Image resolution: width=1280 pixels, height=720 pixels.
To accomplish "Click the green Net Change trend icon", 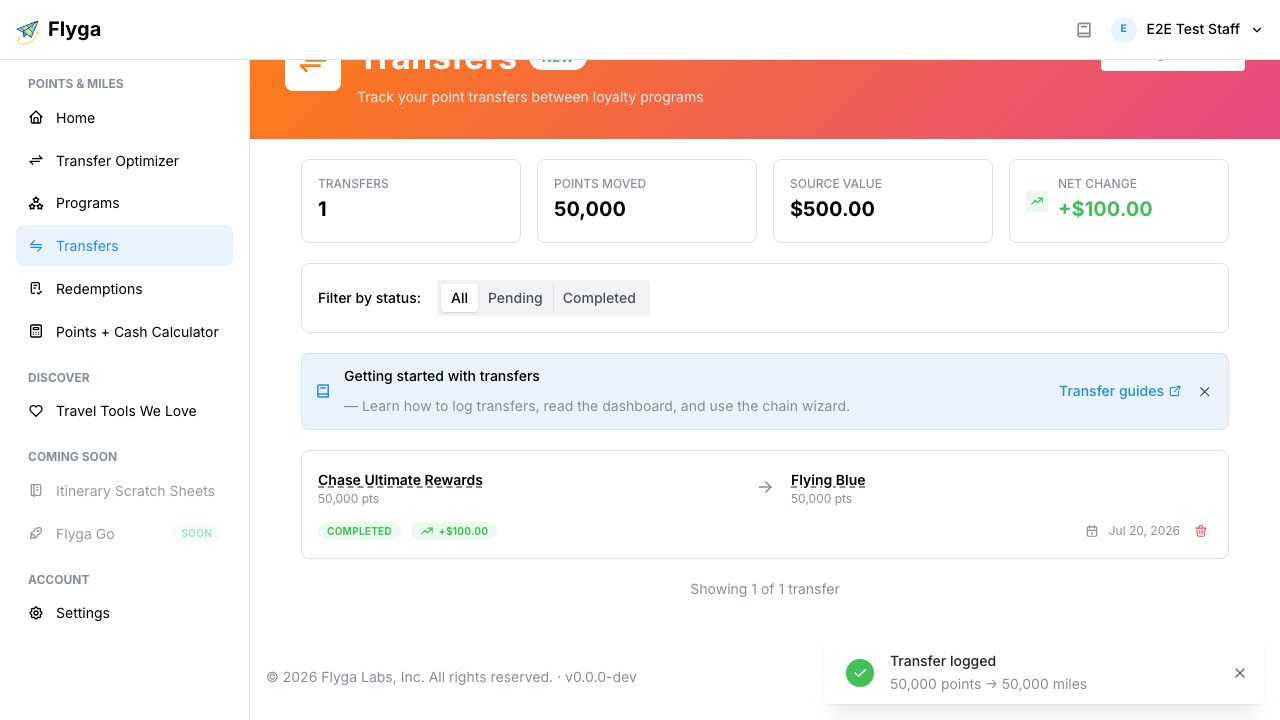I will click(x=1037, y=201).
